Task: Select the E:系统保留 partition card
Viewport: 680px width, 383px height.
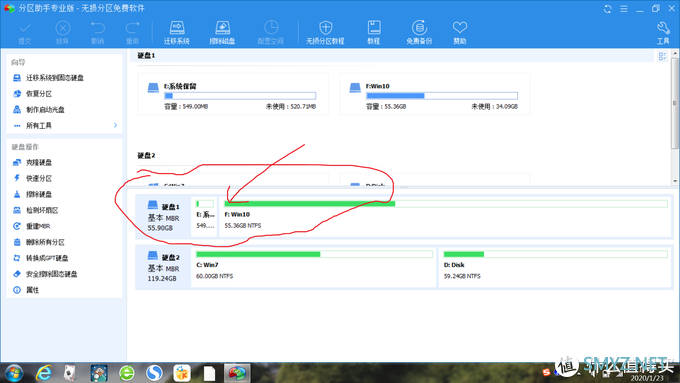Action: point(233,94)
